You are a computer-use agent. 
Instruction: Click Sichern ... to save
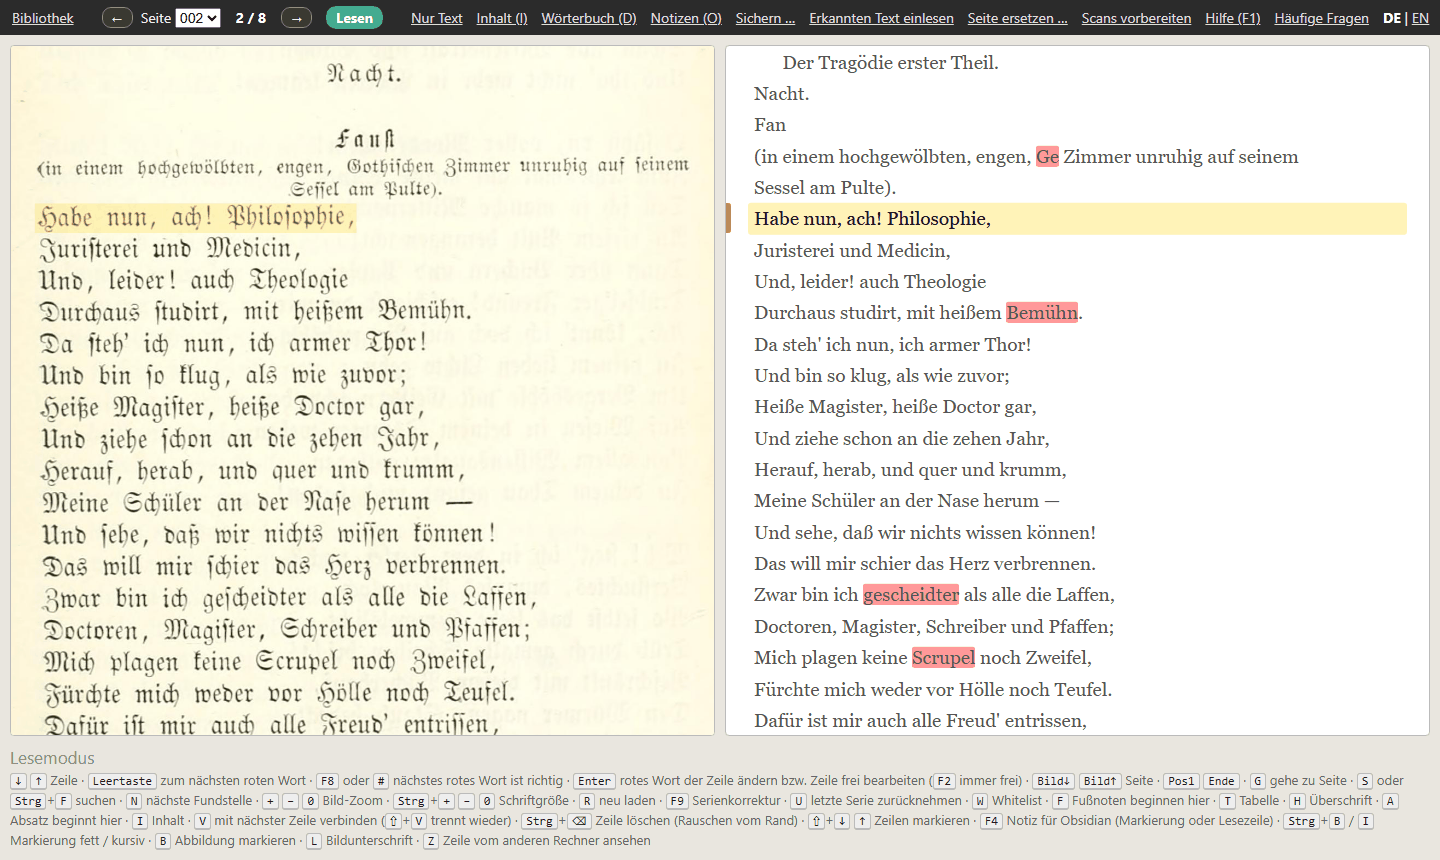765,18
